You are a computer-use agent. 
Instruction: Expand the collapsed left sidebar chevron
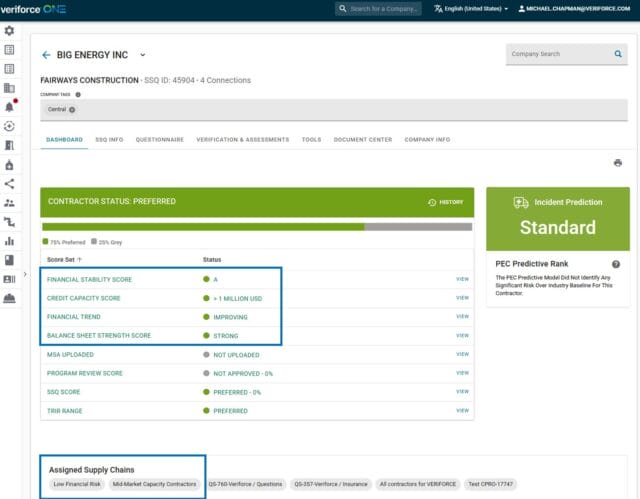tap(25, 275)
